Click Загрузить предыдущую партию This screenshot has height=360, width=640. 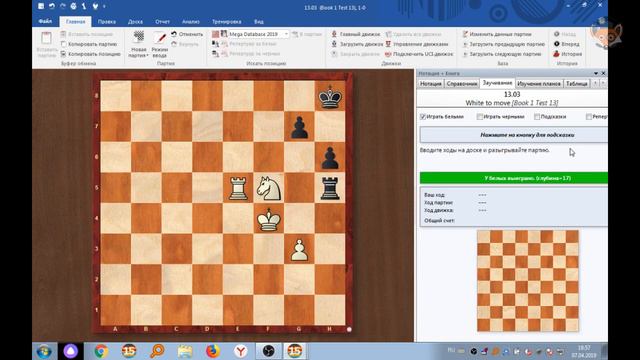[504, 44]
